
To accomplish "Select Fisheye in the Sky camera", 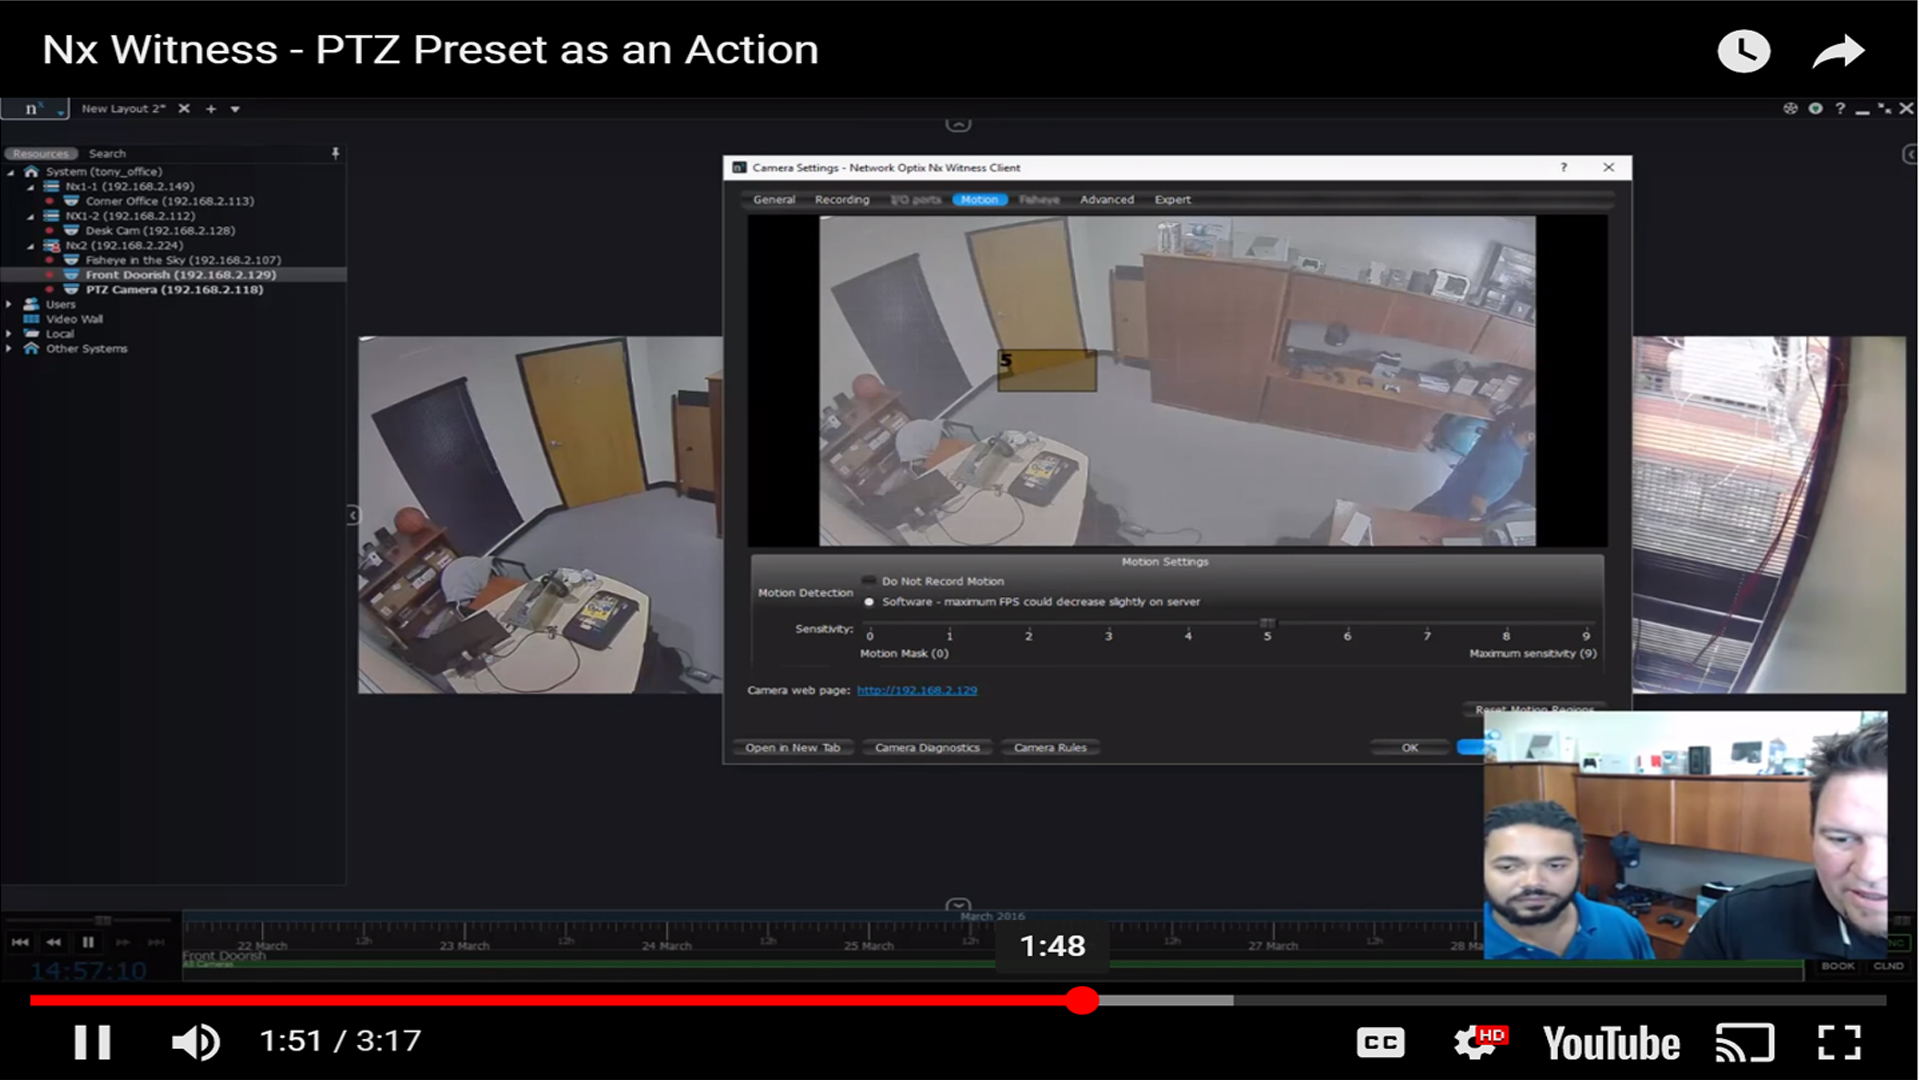I will click(x=183, y=260).
